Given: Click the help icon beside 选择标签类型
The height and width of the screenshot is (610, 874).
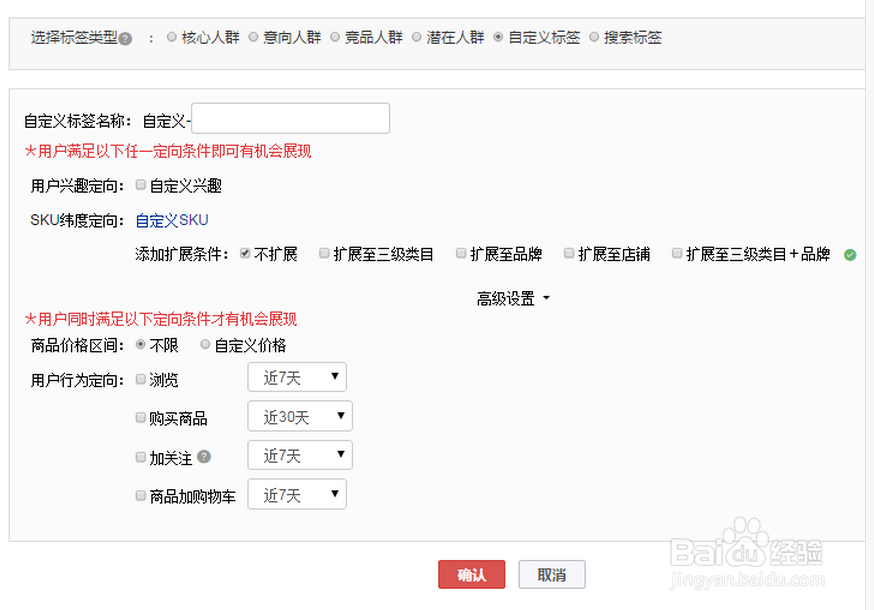Looking at the screenshot, I should point(124,37).
